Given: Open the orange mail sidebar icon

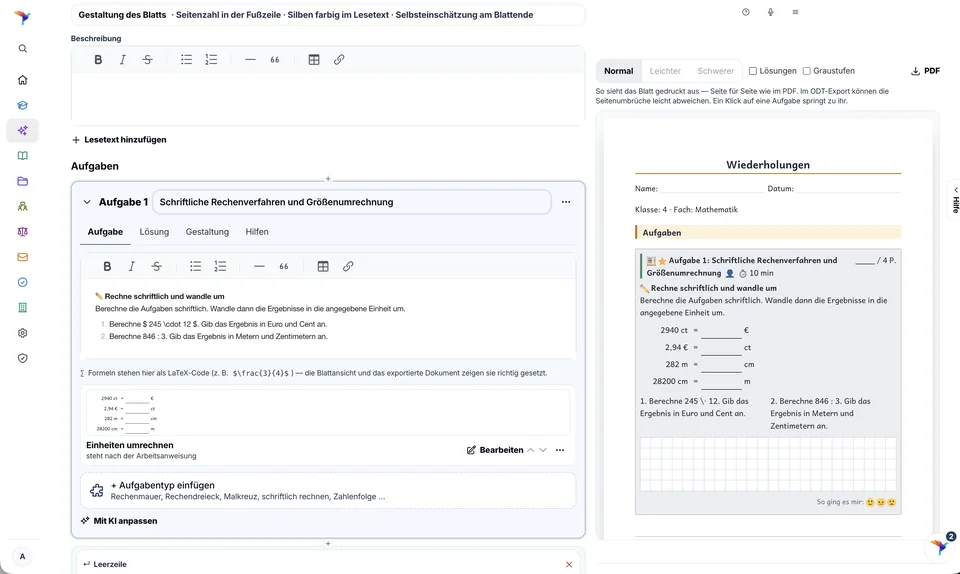Looking at the screenshot, I should (x=23, y=257).
